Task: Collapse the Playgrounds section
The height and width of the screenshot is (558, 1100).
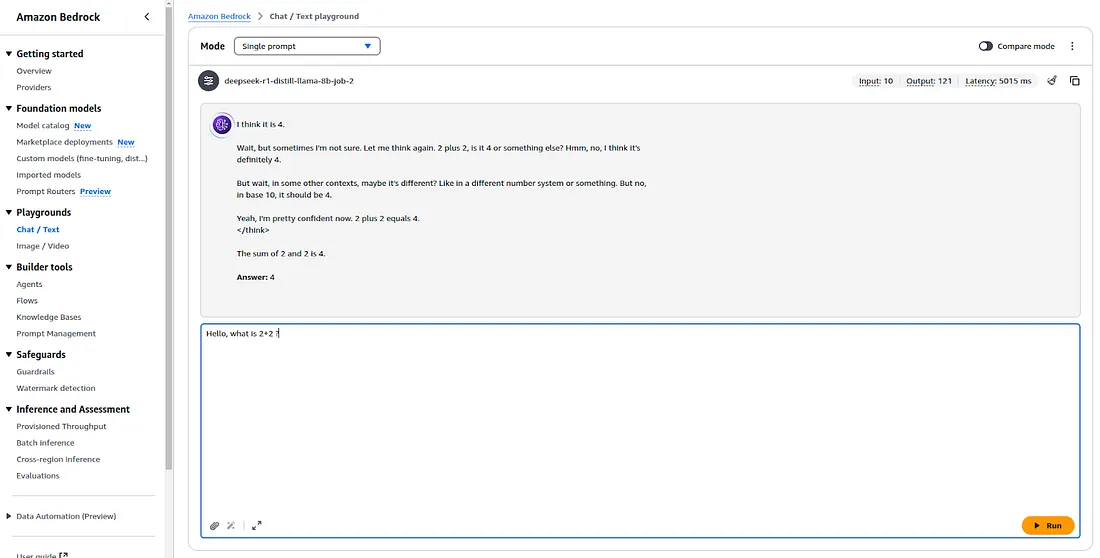Action: pos(9,213)
